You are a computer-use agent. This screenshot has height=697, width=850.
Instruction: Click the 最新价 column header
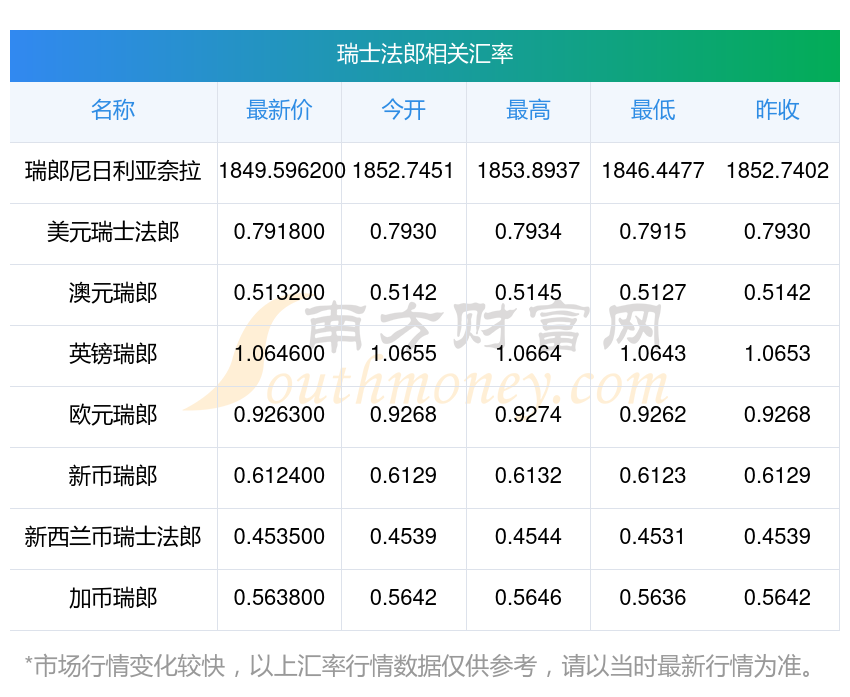coord(279,111)
